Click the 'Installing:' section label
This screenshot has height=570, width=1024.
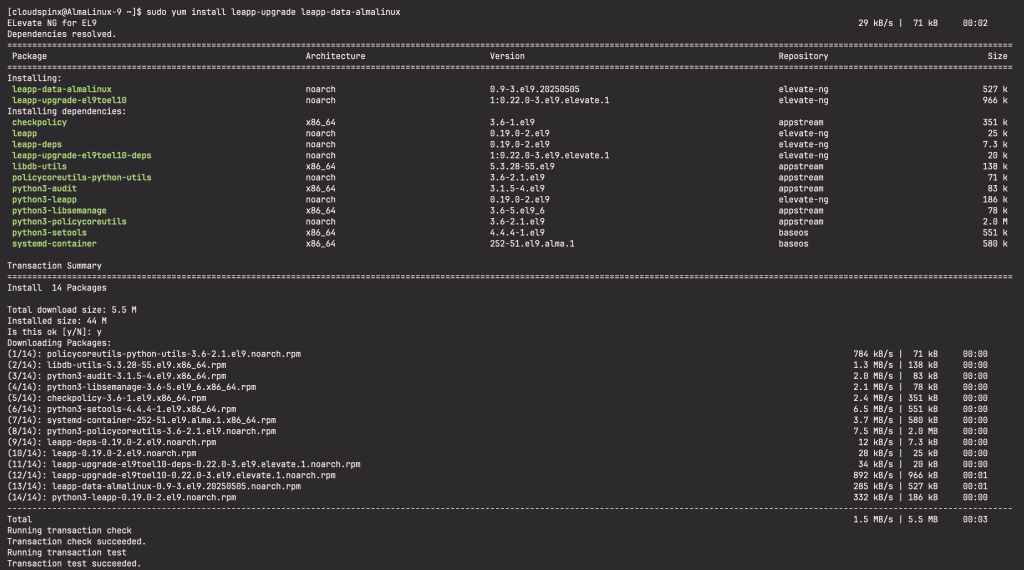pyautogui.click(x=34, y=78)
